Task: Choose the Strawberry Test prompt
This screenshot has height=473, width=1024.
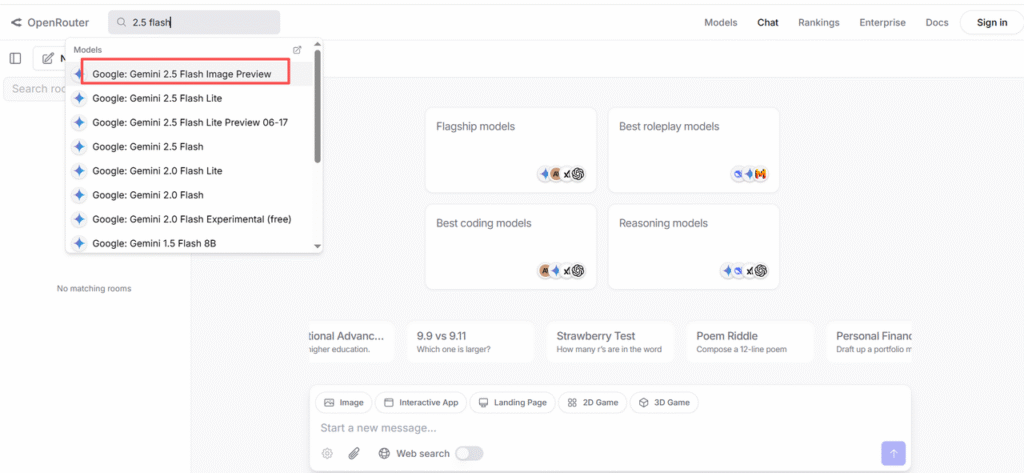Action: click(x=610, y=342)
